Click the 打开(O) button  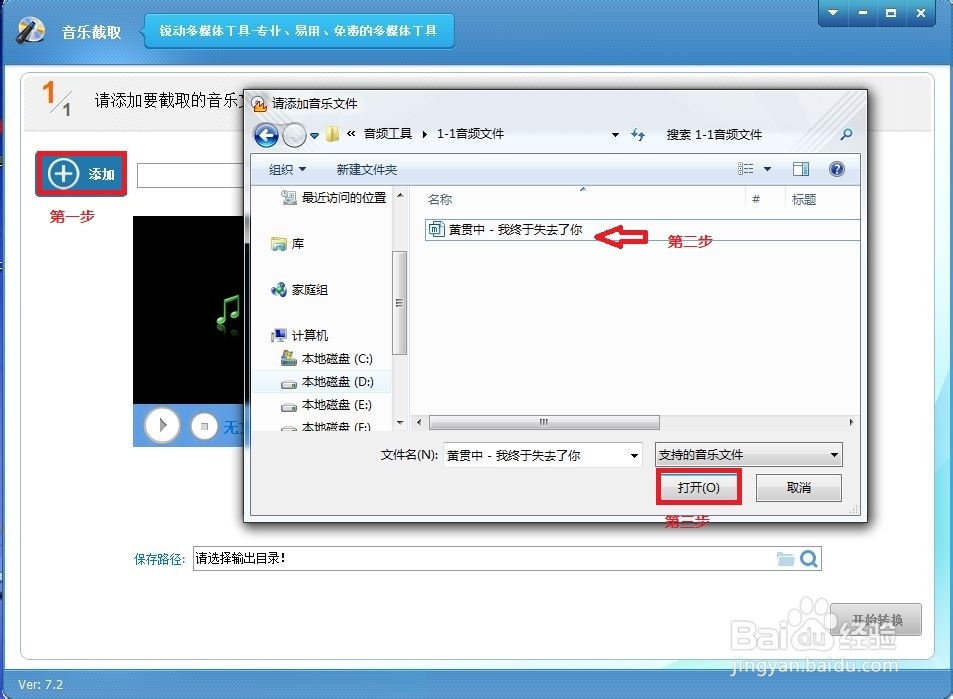pos(698,487)
